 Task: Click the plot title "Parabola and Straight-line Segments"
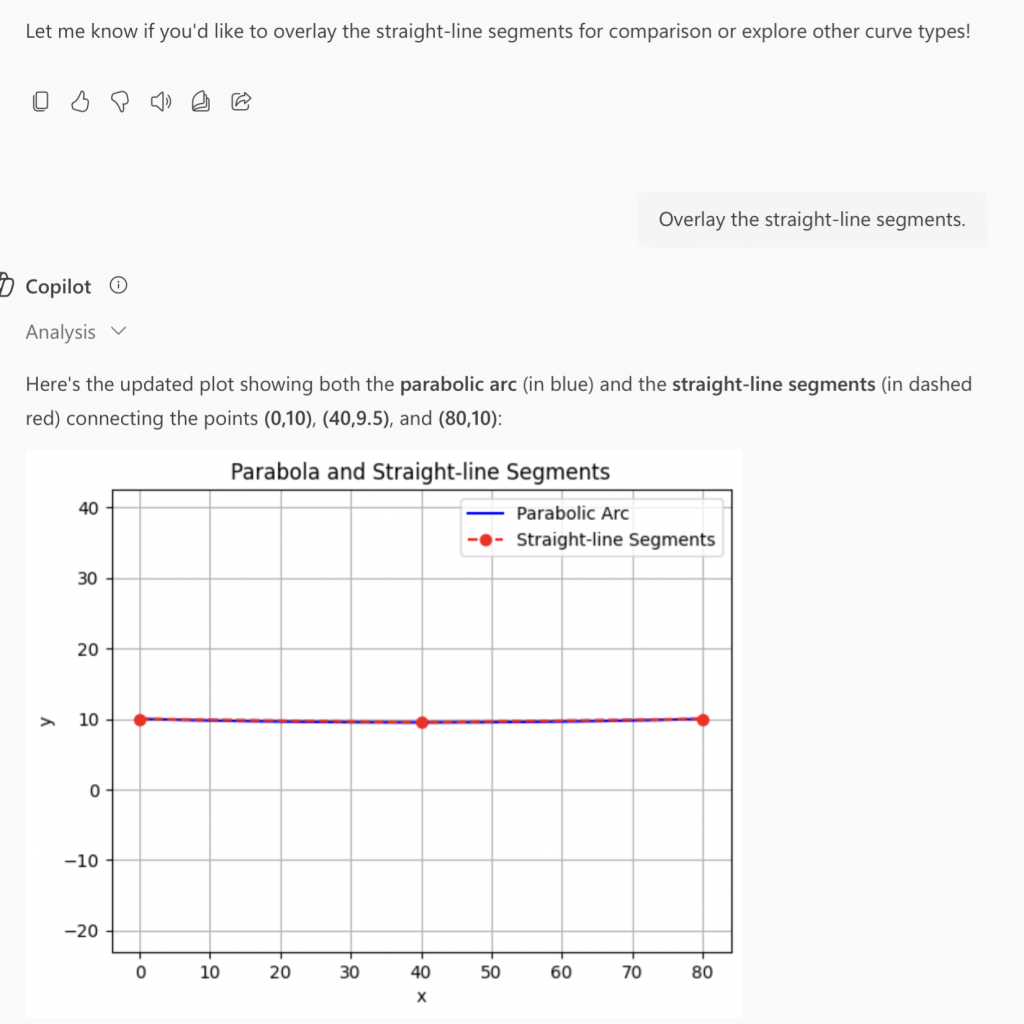(x=420, y=471)
